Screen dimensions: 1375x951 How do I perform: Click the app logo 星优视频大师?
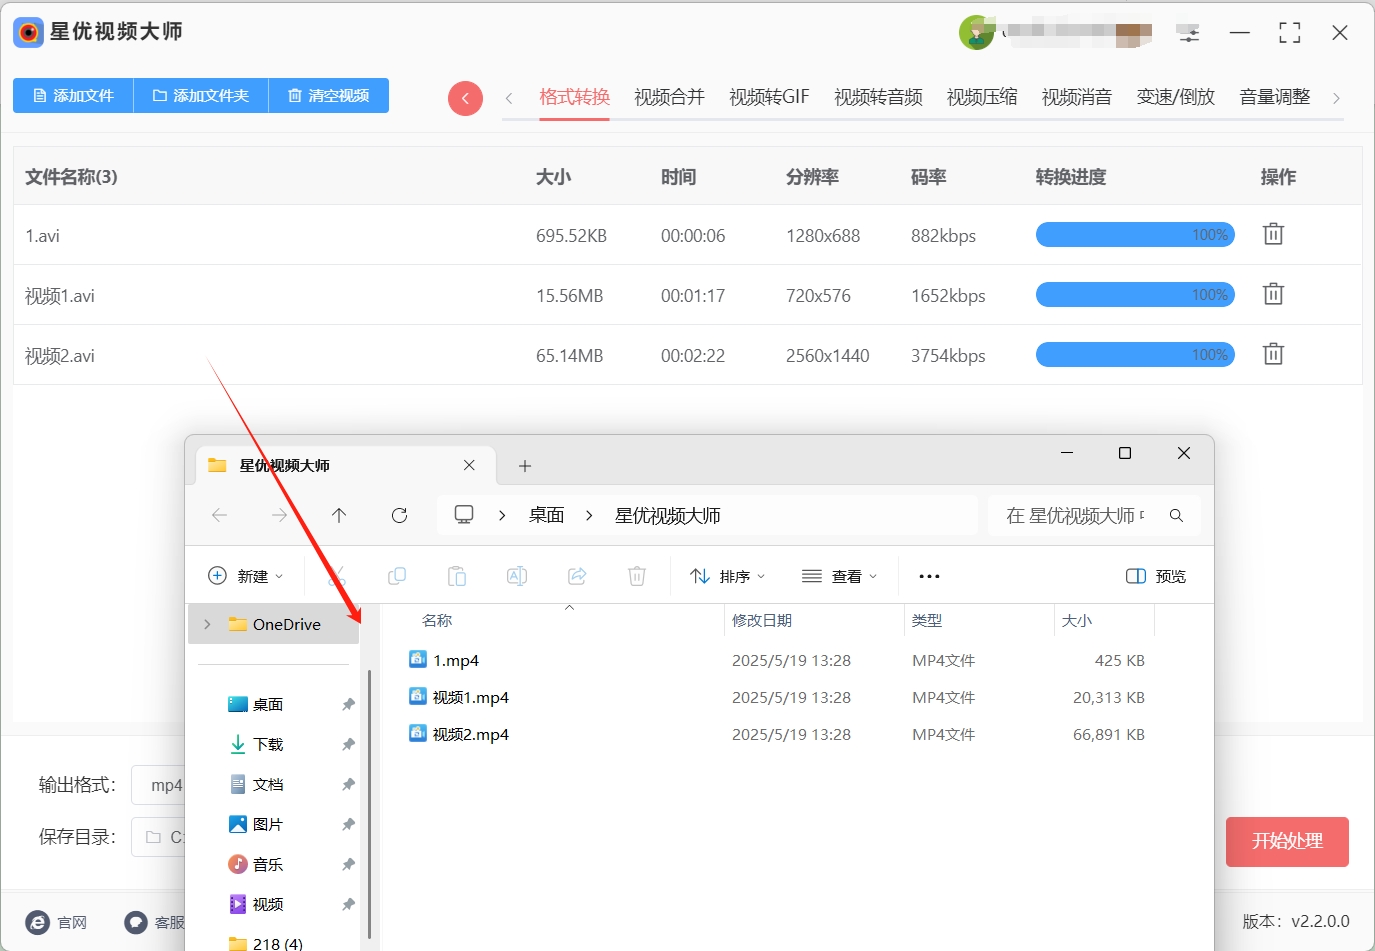pos(28,32)
